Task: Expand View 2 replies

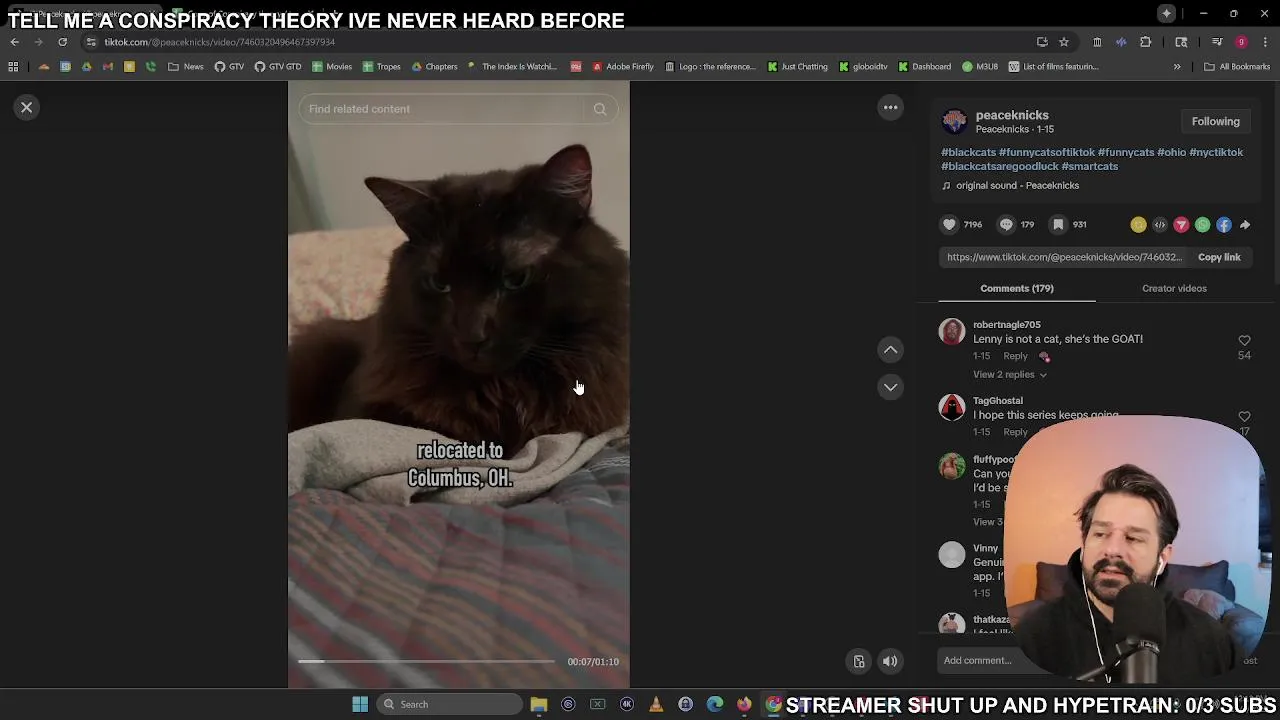Action: (x=1009, y=375)
